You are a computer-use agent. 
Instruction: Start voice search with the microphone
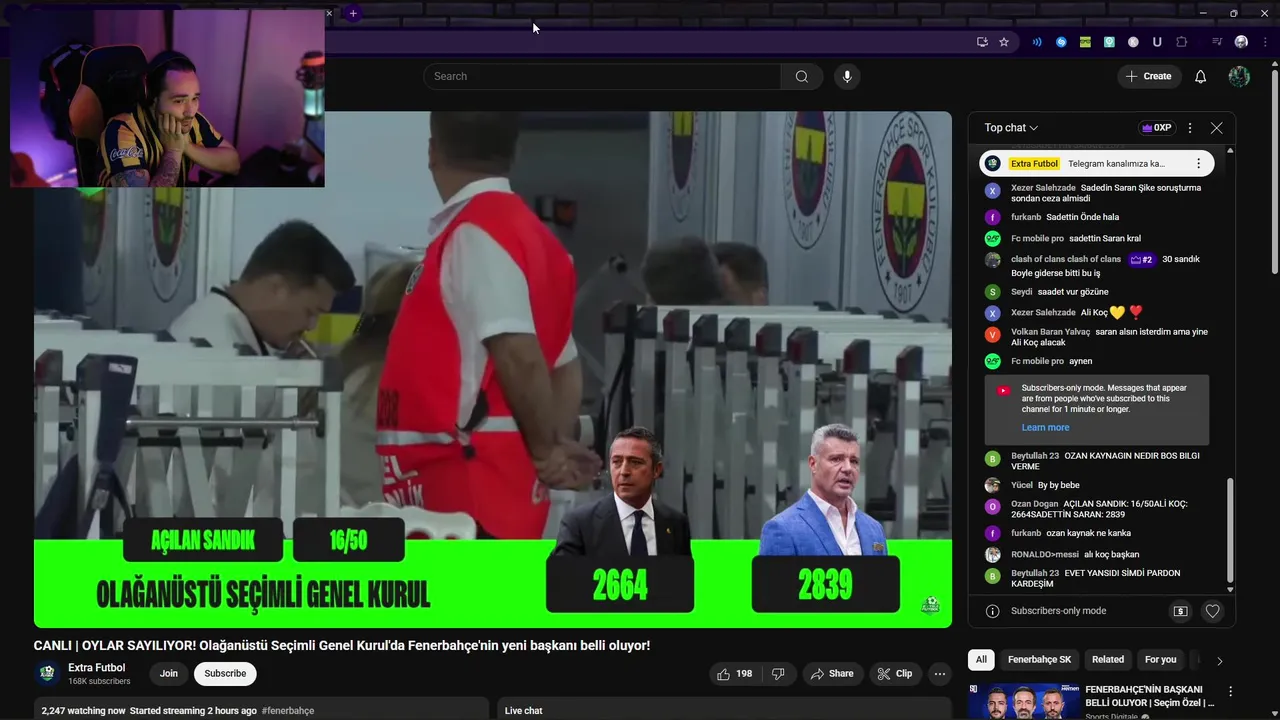coord(847,77)
